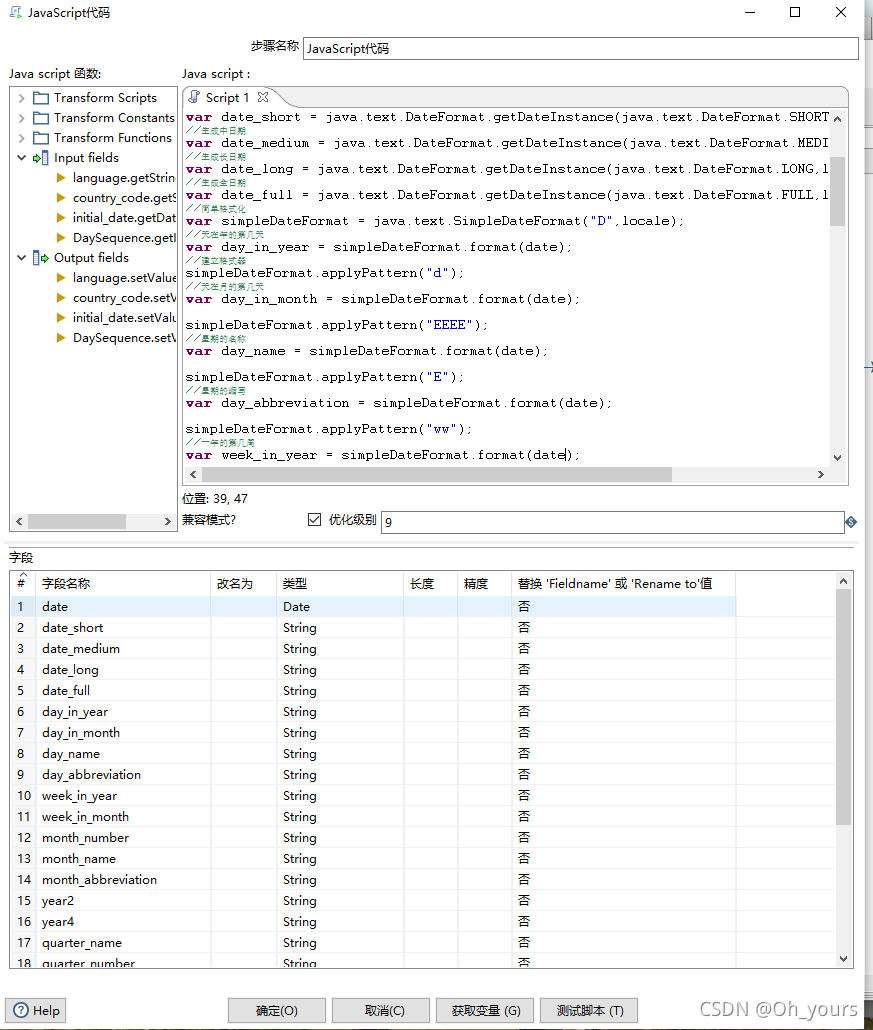Image resolution: width=873 pixels, height=1030 pixels.
Task: Expand the Transform Constants folder
Action: pyautogui.click(x=21, y=118)
